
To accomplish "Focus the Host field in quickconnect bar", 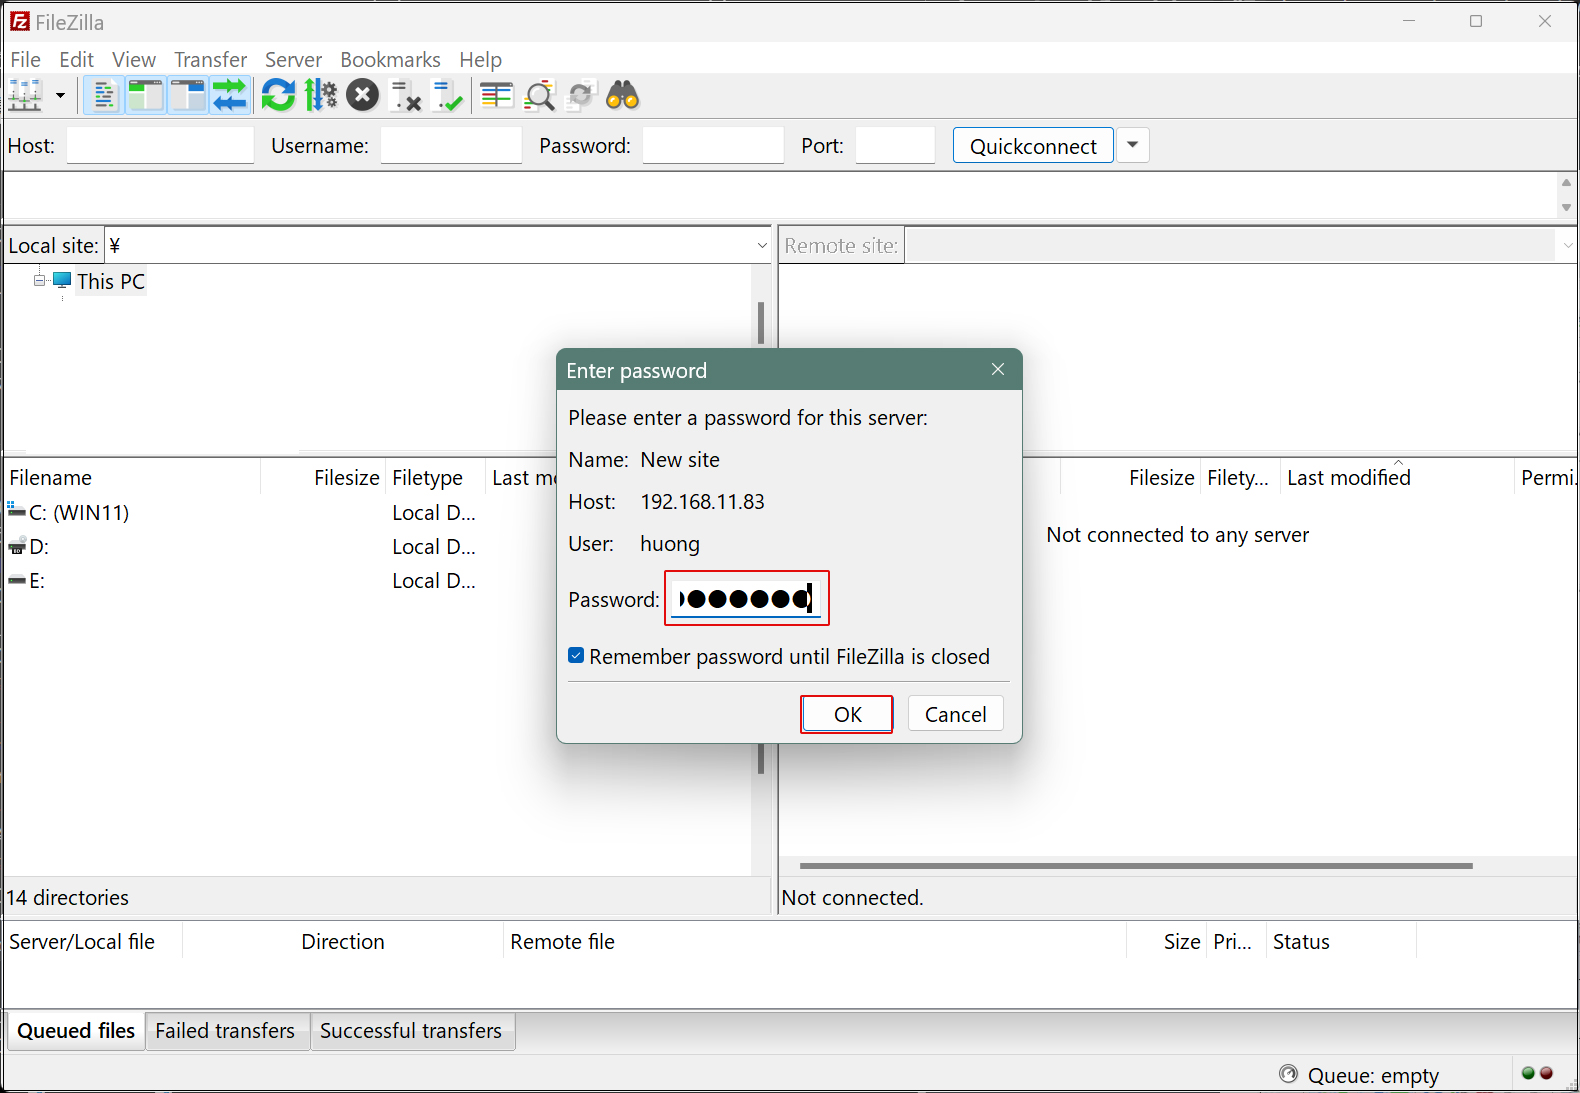I will [x=160, y=145].
